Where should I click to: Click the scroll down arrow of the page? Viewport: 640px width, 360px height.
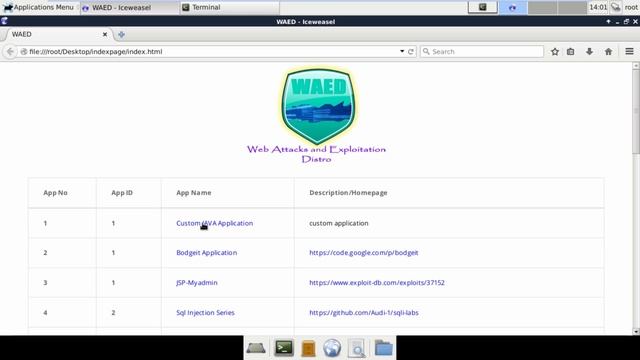(636, 332)
